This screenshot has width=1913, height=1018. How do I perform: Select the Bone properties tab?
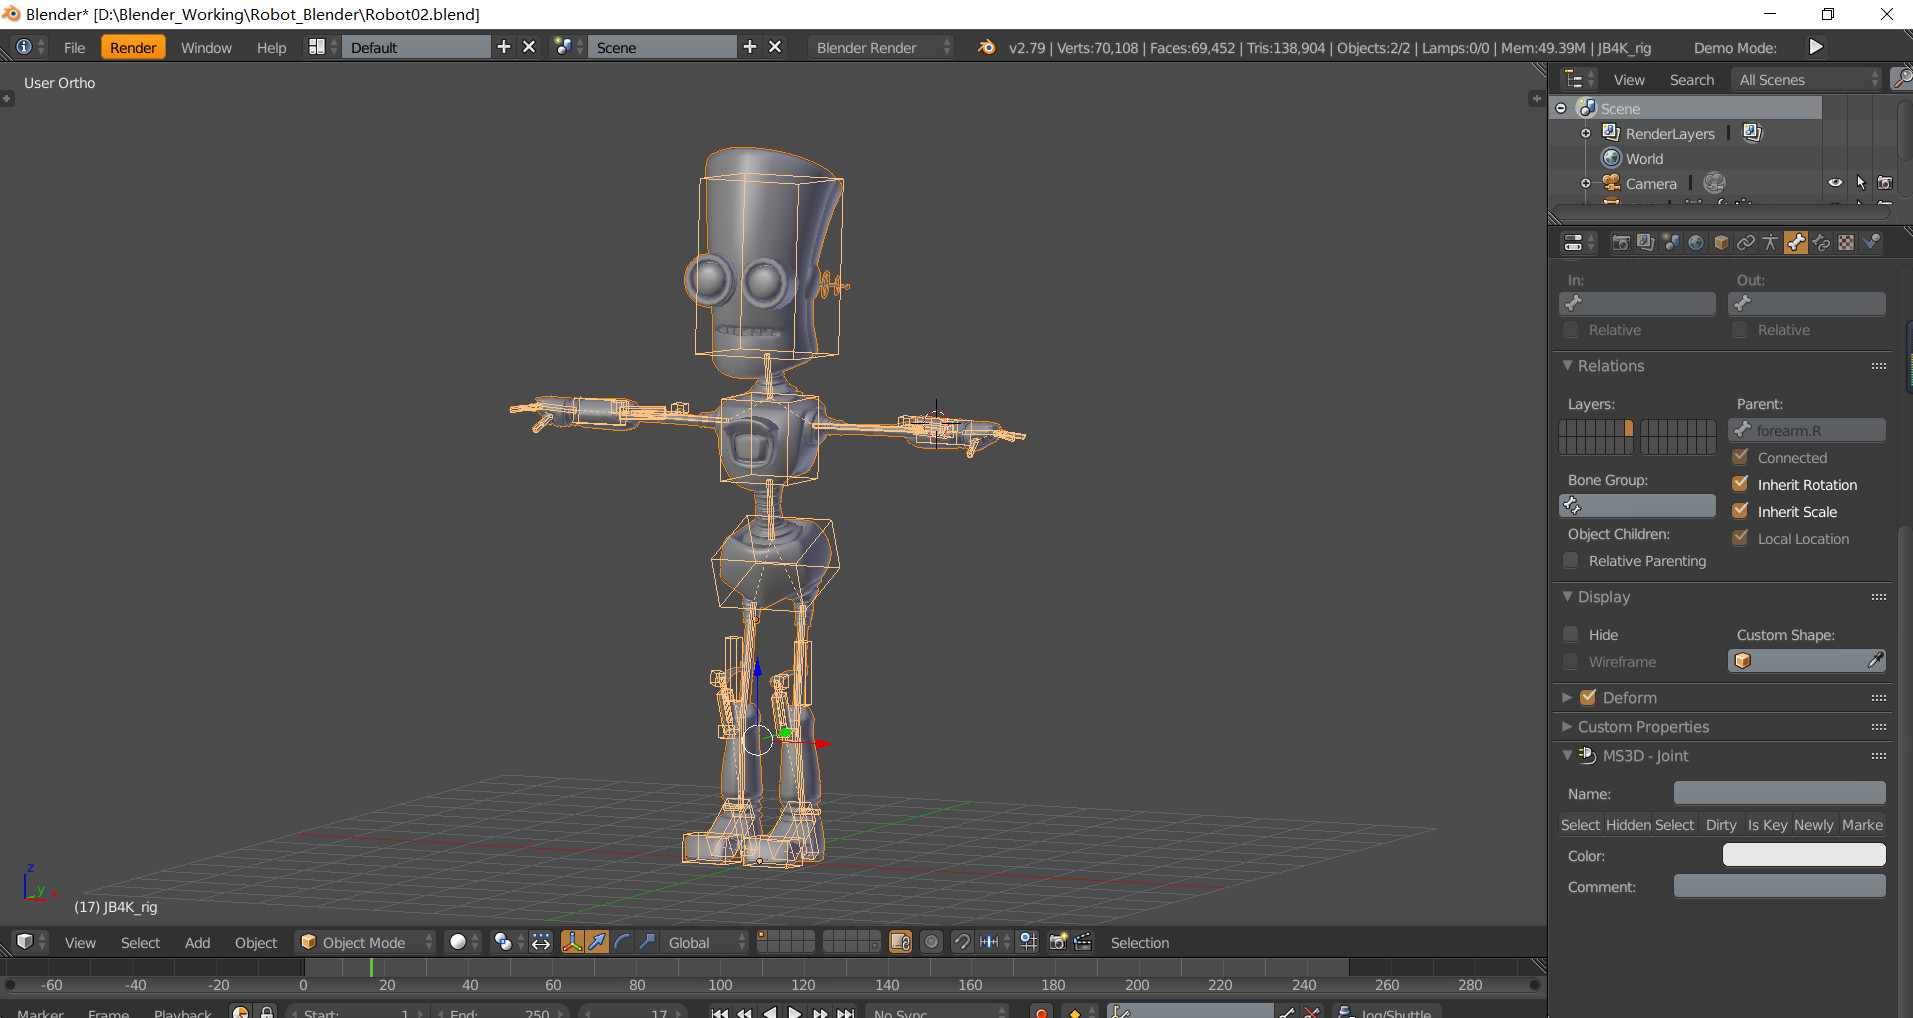(x=1797, y=242)
